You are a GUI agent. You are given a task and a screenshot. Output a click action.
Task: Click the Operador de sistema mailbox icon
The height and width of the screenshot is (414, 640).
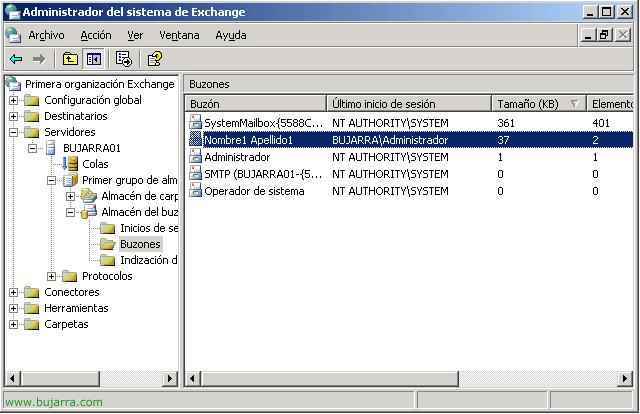pos(196,191)
